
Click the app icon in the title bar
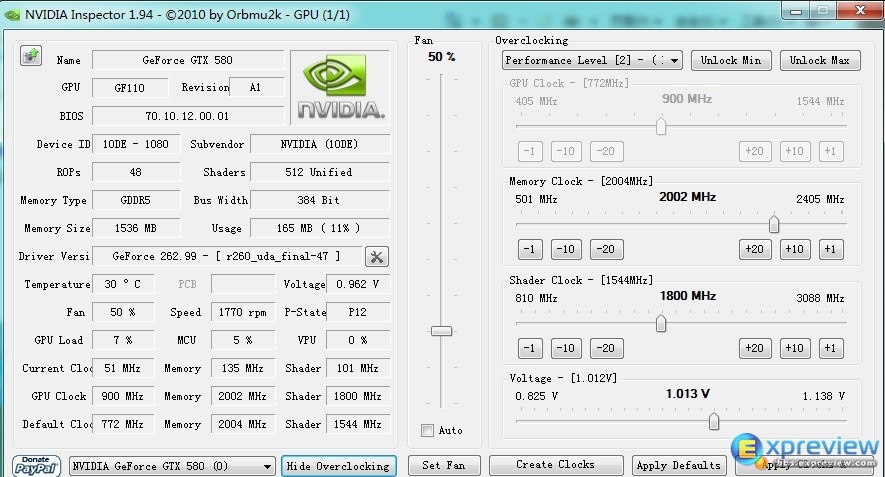point(12,15)
